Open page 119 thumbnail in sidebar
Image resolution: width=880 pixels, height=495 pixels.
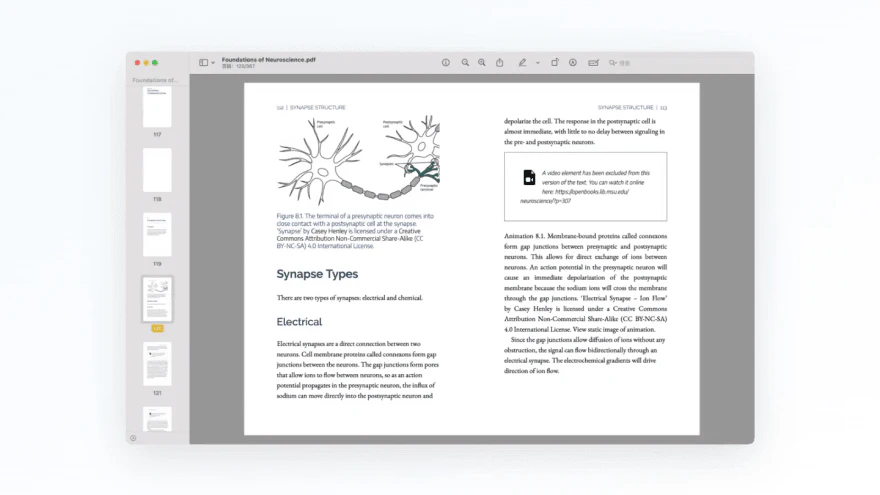(157, 235)
